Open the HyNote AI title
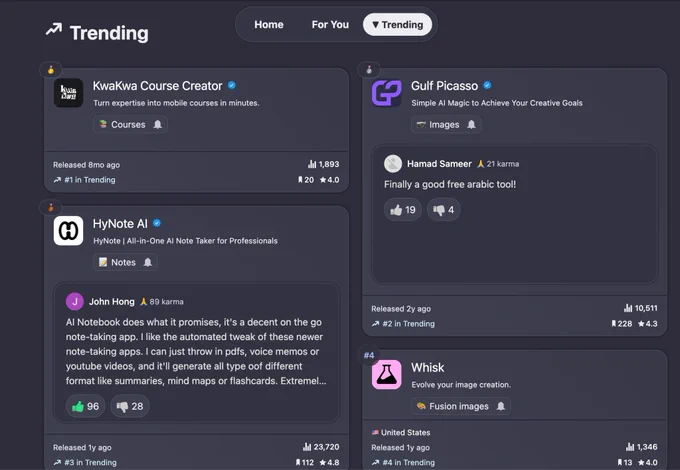This screenshot has width=680, height=470. pos(120,224)
